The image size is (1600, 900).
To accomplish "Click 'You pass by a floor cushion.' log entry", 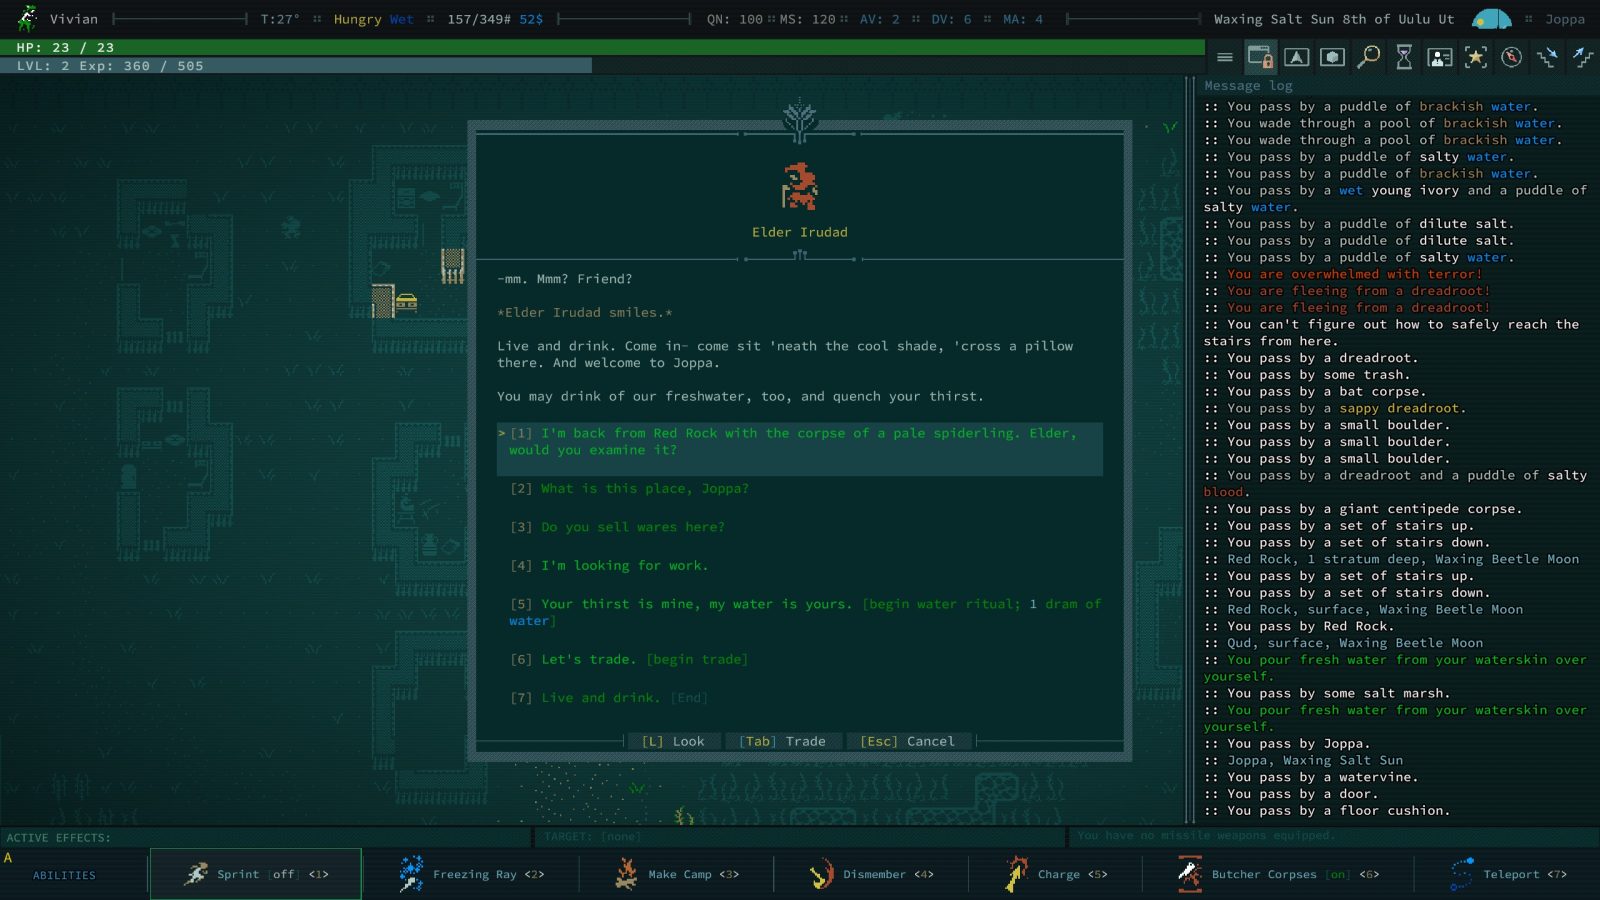I will [1339, 811].
